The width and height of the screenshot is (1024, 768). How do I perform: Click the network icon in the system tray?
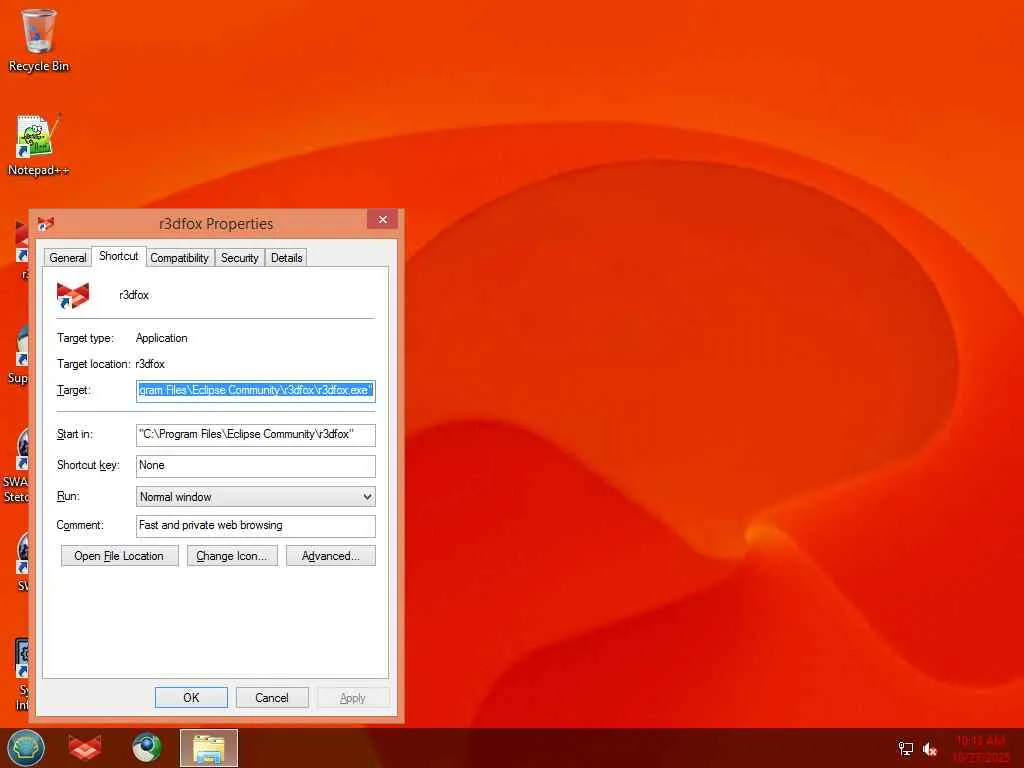click(x=906, y=748)
